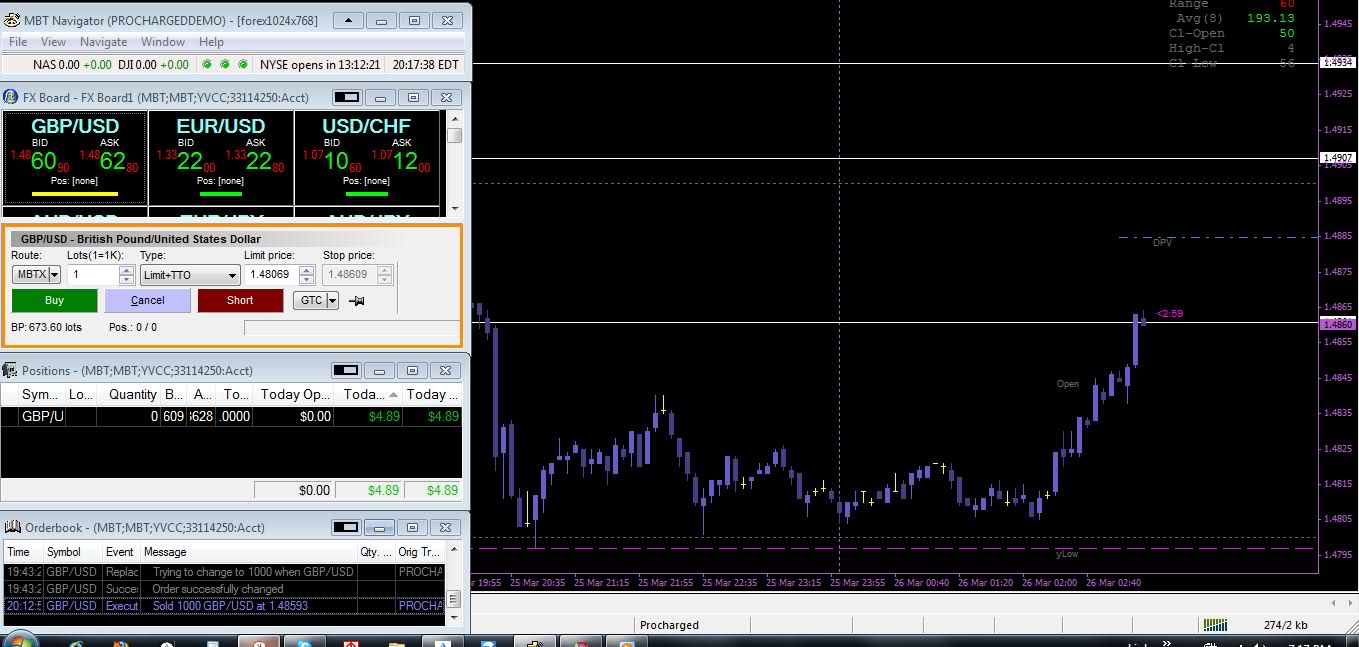
Task: Click the DPV line label on the chart
Action: (1161, 243)
